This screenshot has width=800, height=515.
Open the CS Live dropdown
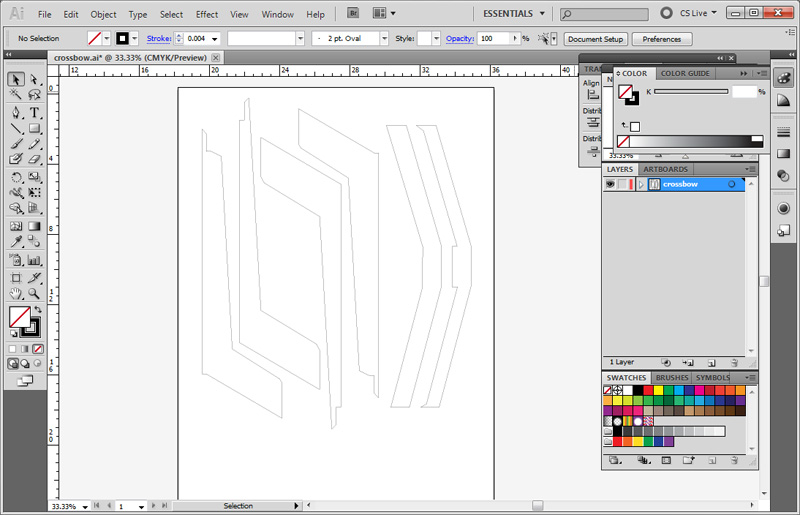tap(698, 13)
